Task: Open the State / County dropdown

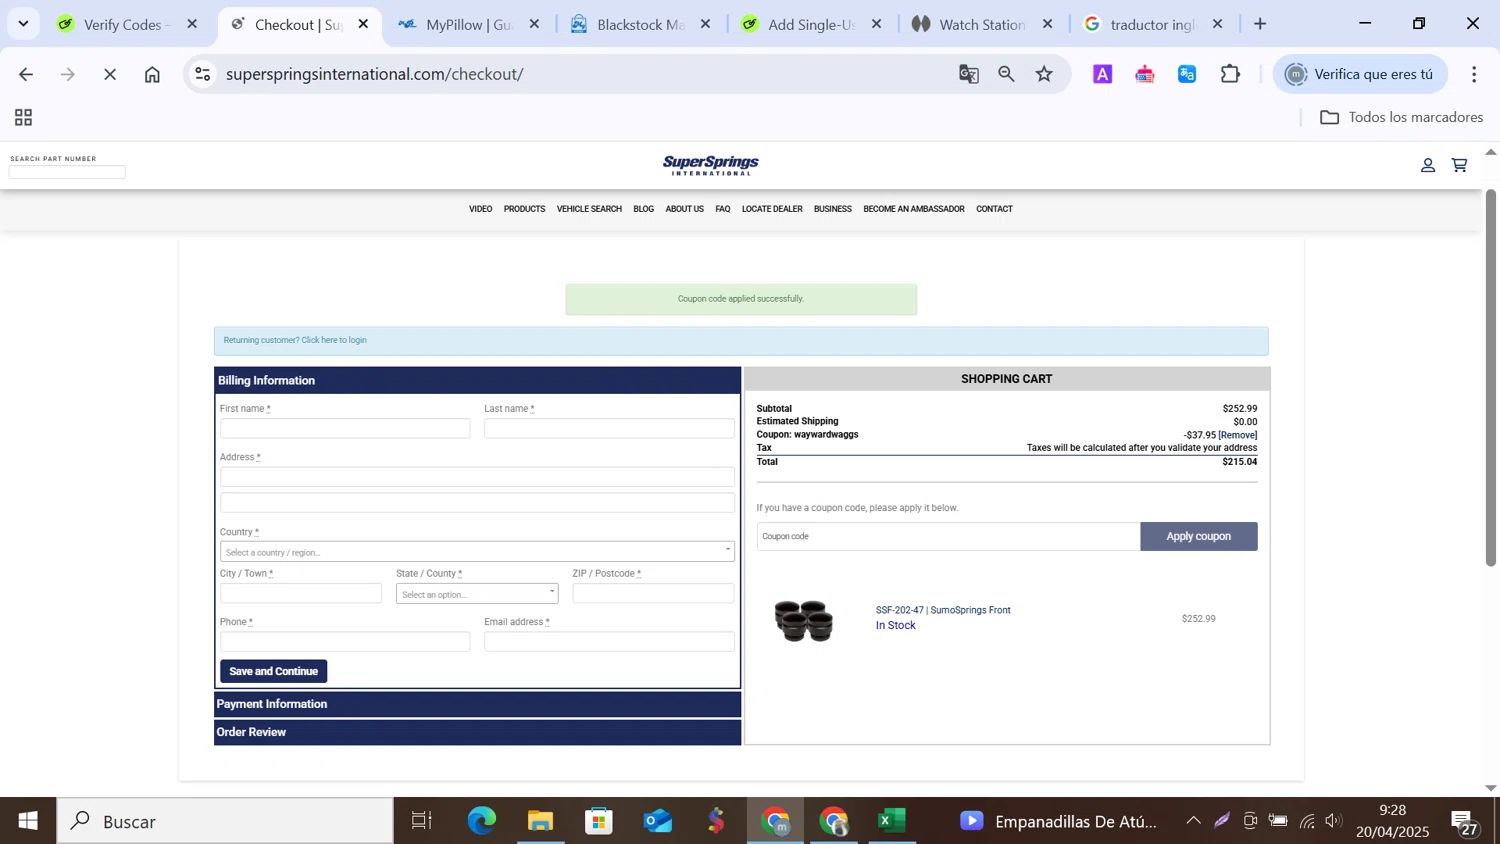Action: [477, 594]
